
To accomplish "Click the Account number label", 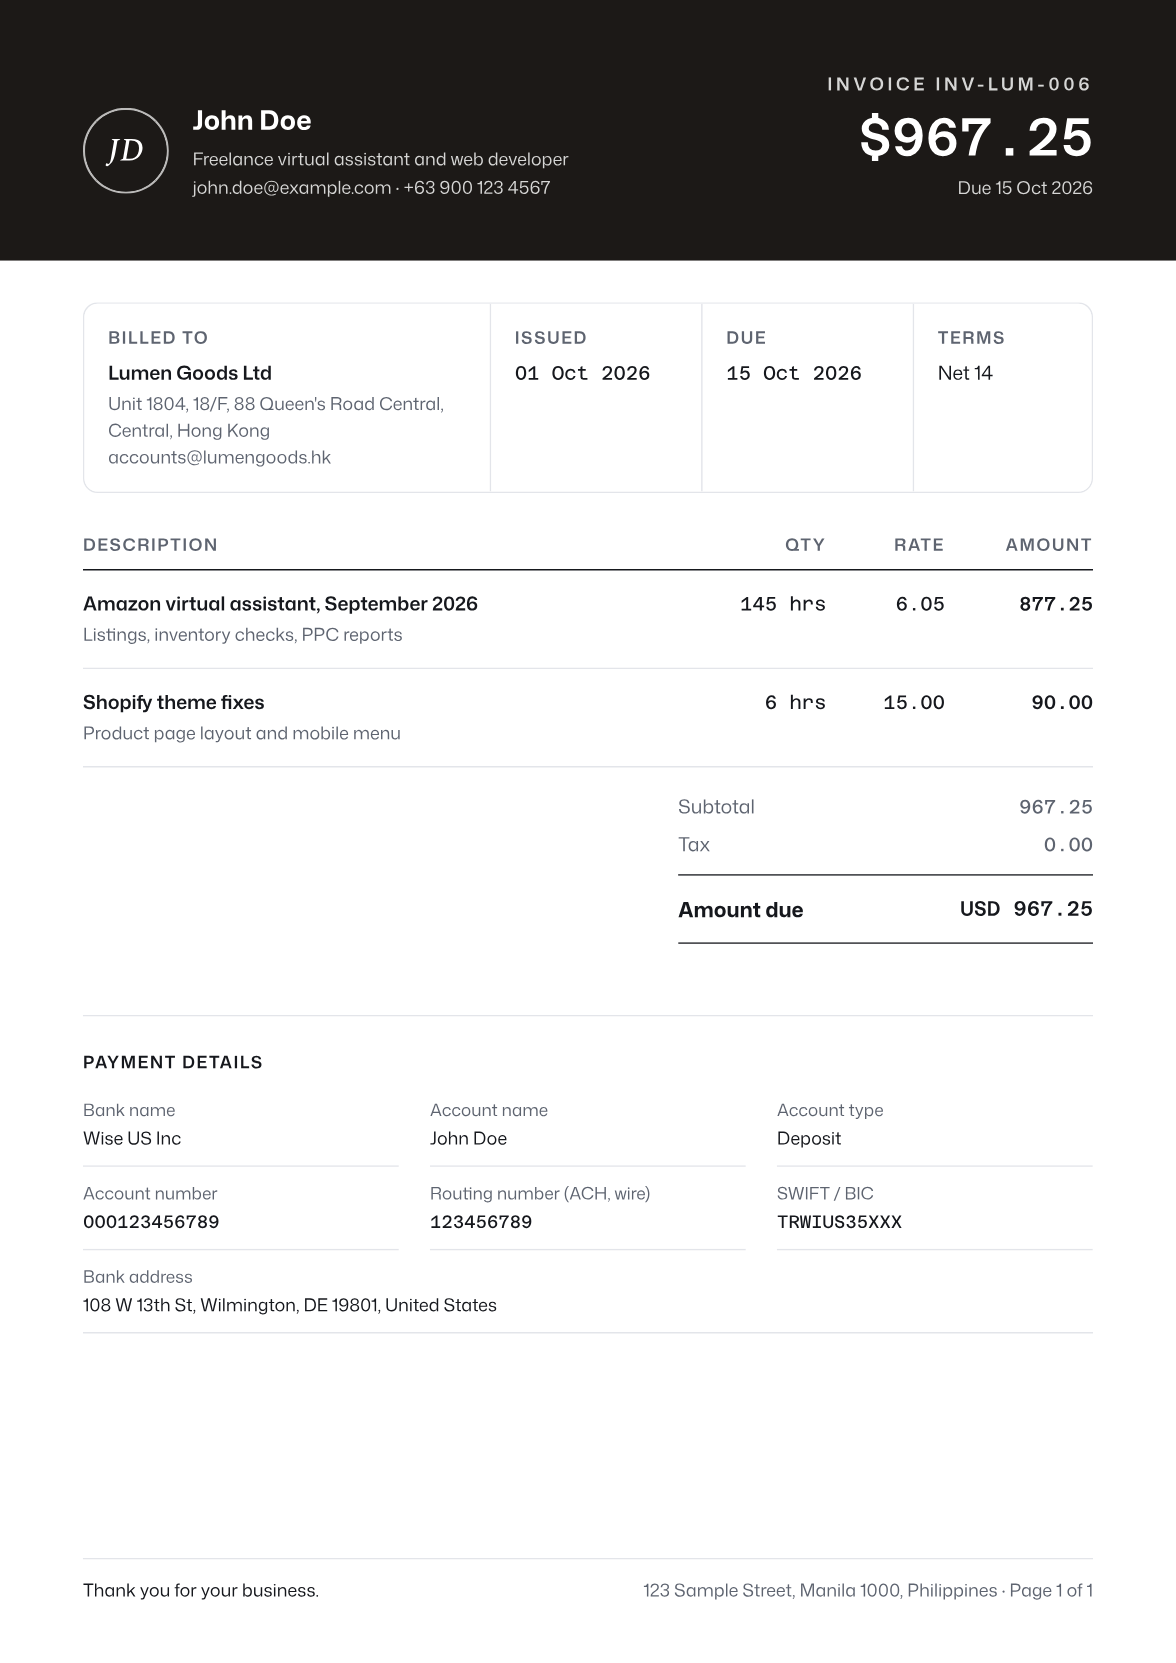I will click(150, 1193).
